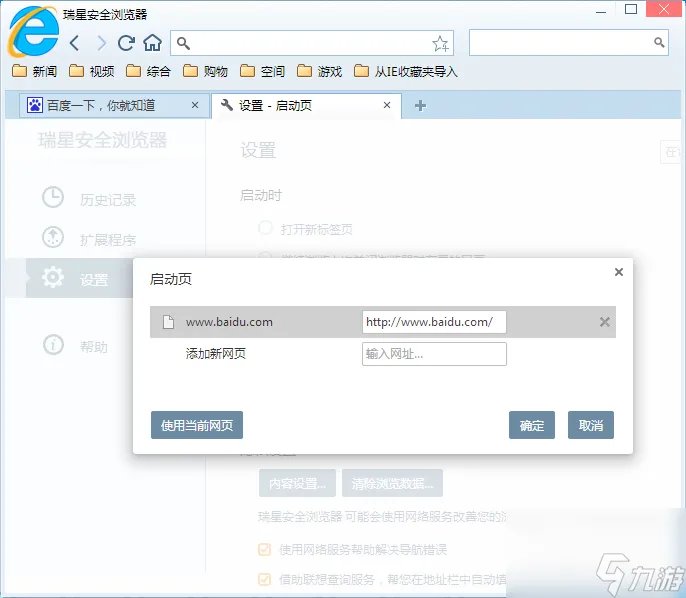The image size is (686, 598).
Task: Click search magnifier in right search box
Action: [x=659, y=43]
